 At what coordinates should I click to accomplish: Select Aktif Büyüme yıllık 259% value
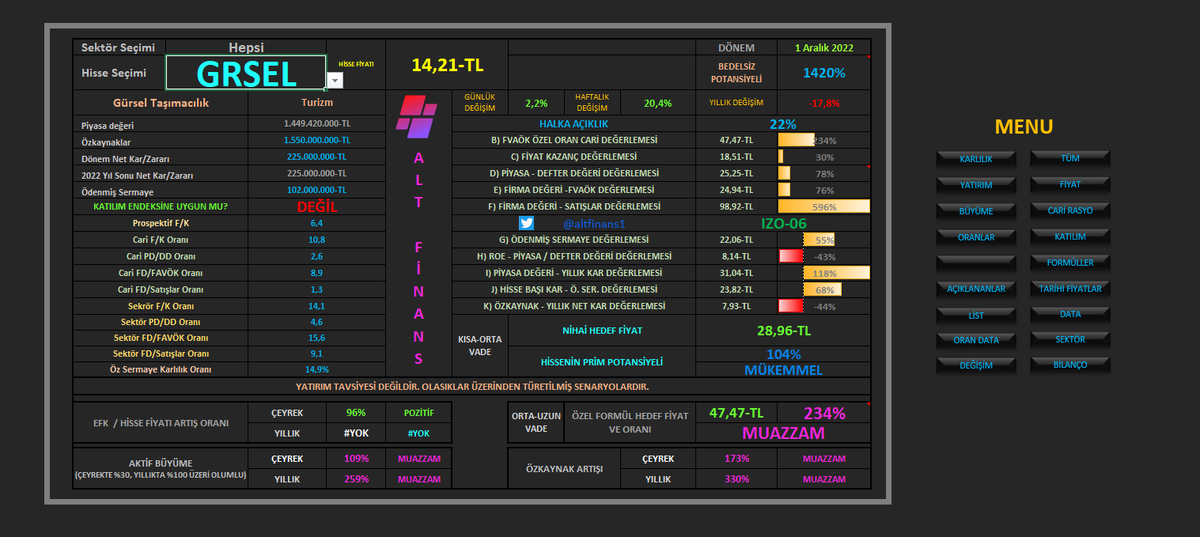pos(356,479)
